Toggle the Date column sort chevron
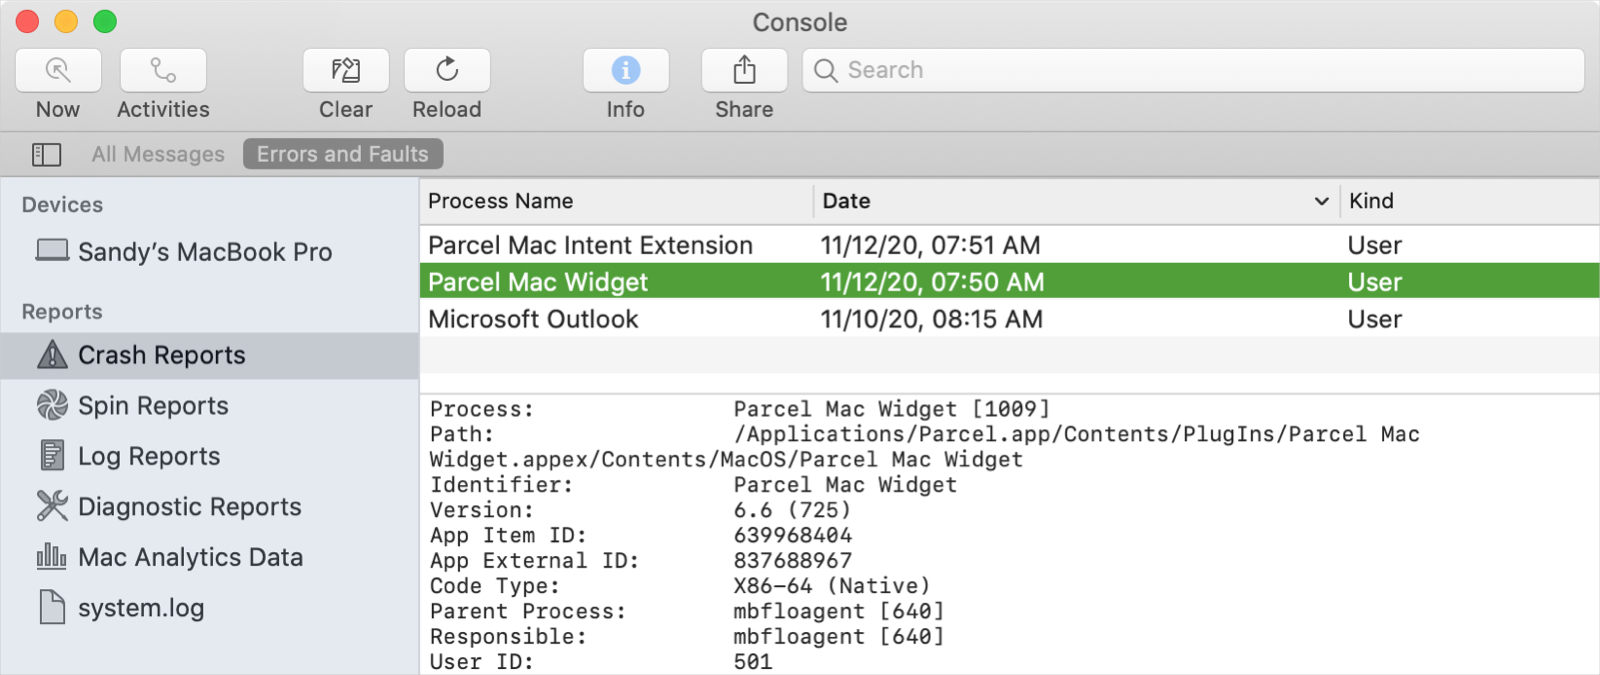Image resolution: width=1600 pixels, height=675 pixels. (1321, 202)
